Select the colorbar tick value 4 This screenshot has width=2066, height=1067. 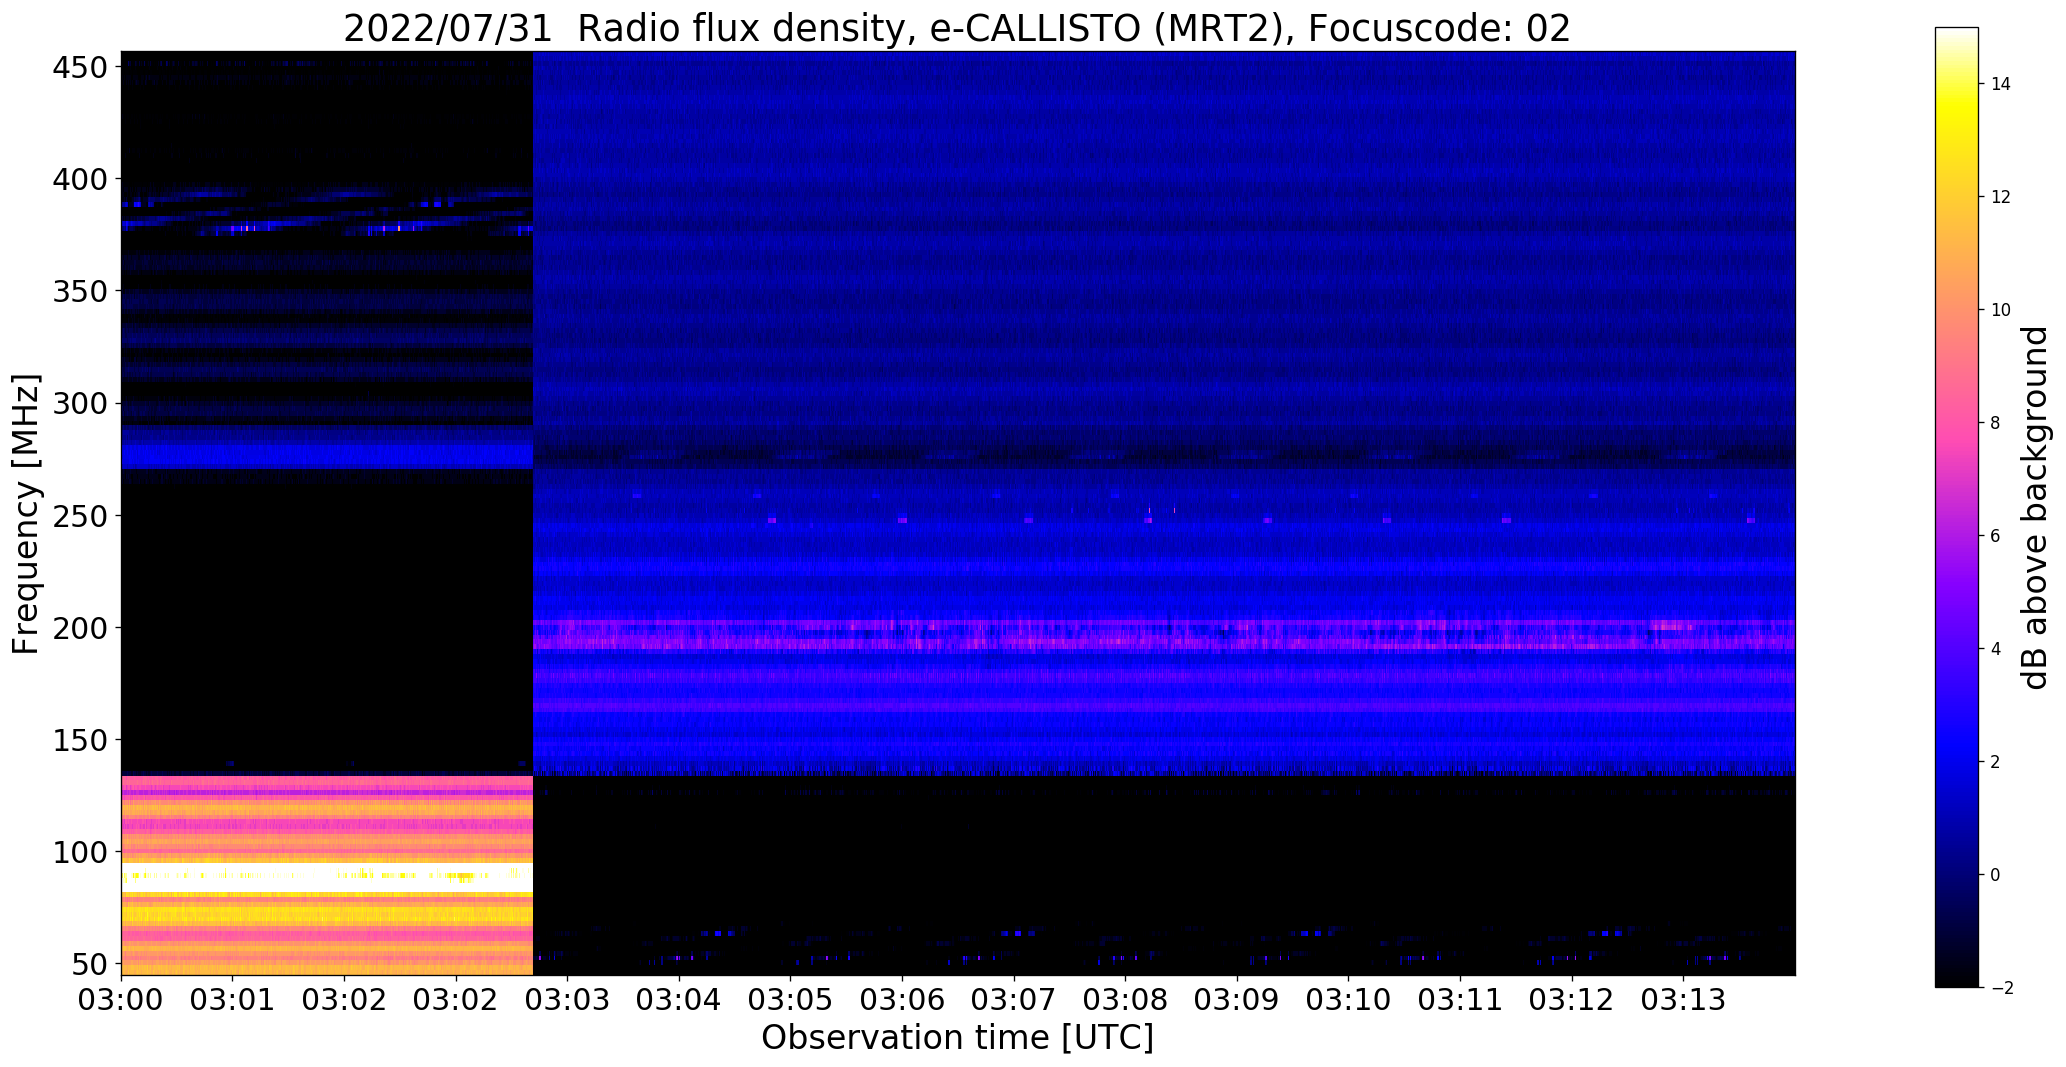(1996, 649)
